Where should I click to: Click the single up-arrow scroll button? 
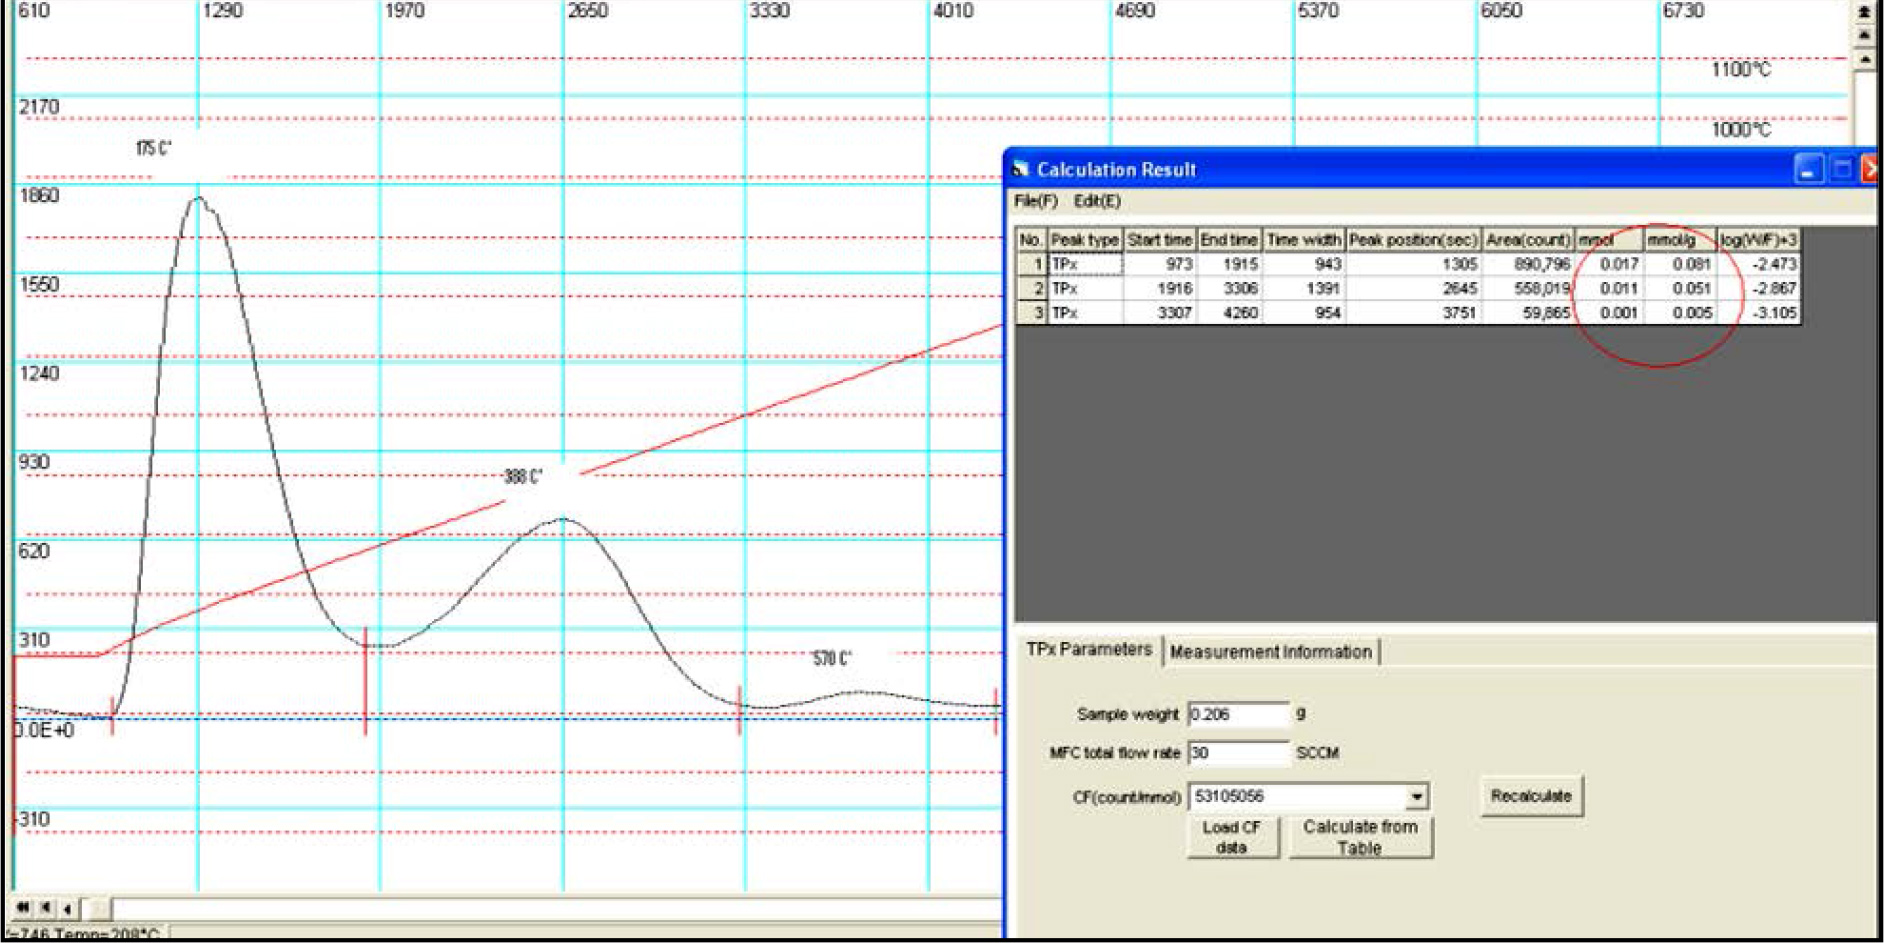[x=1864, y=59]
